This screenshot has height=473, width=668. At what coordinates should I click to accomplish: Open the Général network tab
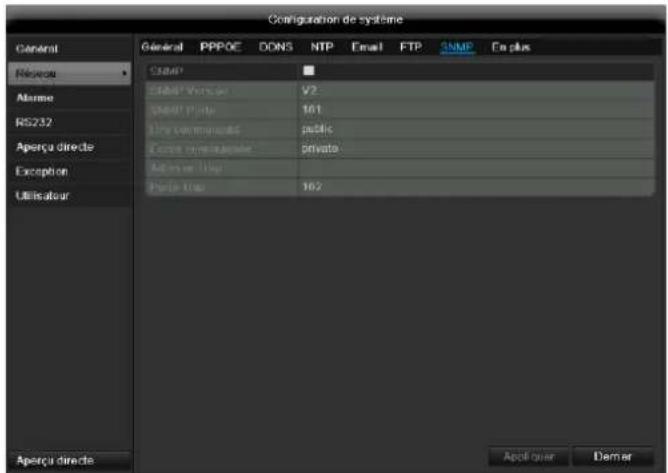[162, 47]
